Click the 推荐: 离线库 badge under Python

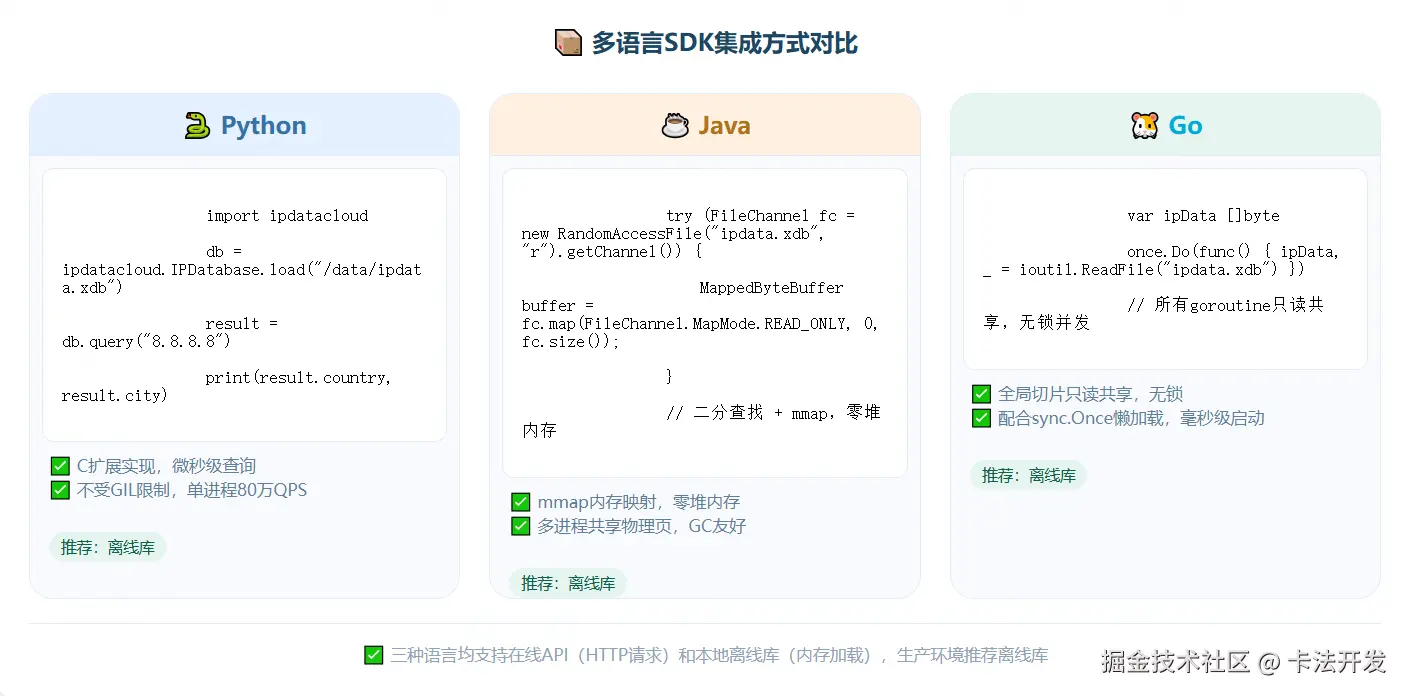click(x=107, y=546)
